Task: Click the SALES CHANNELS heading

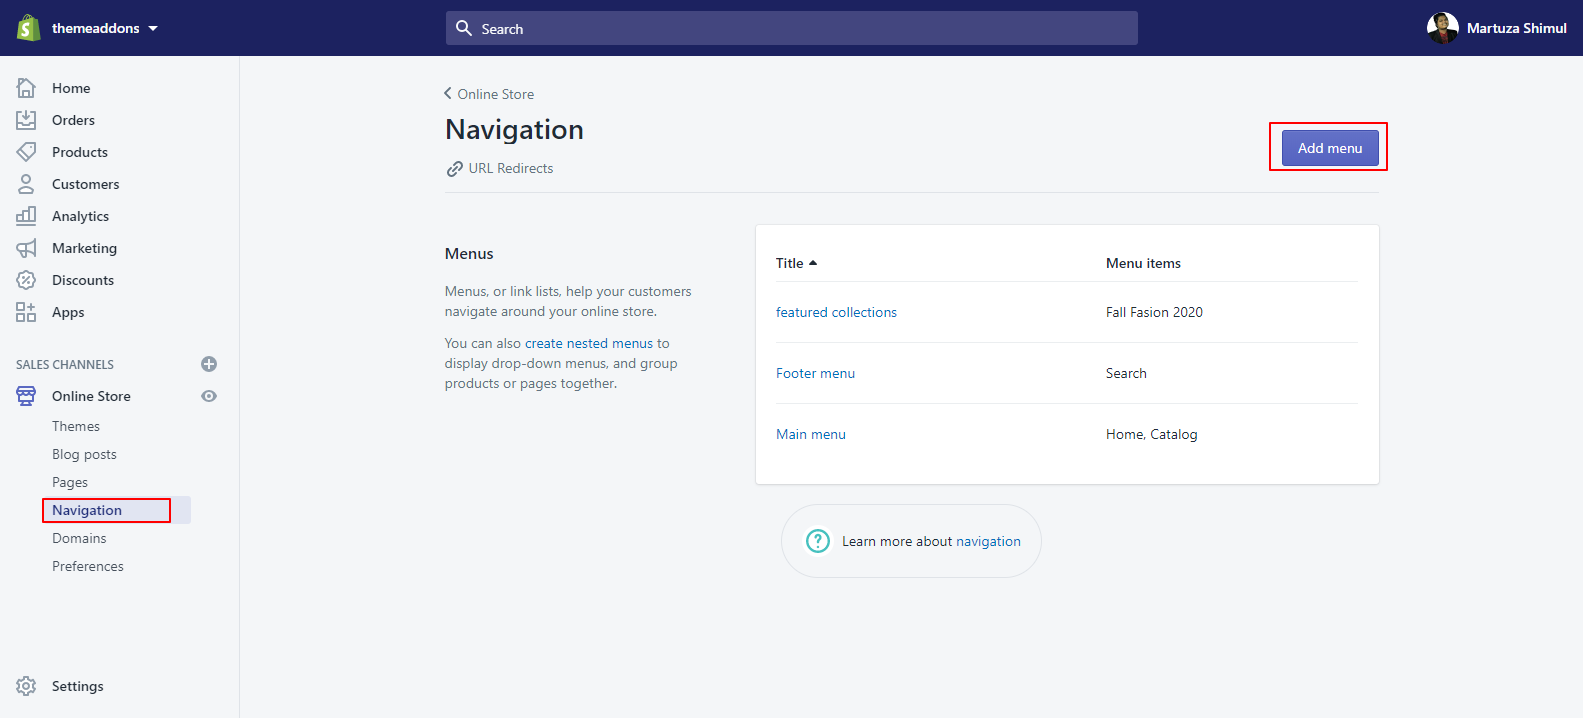Action: 65,364
